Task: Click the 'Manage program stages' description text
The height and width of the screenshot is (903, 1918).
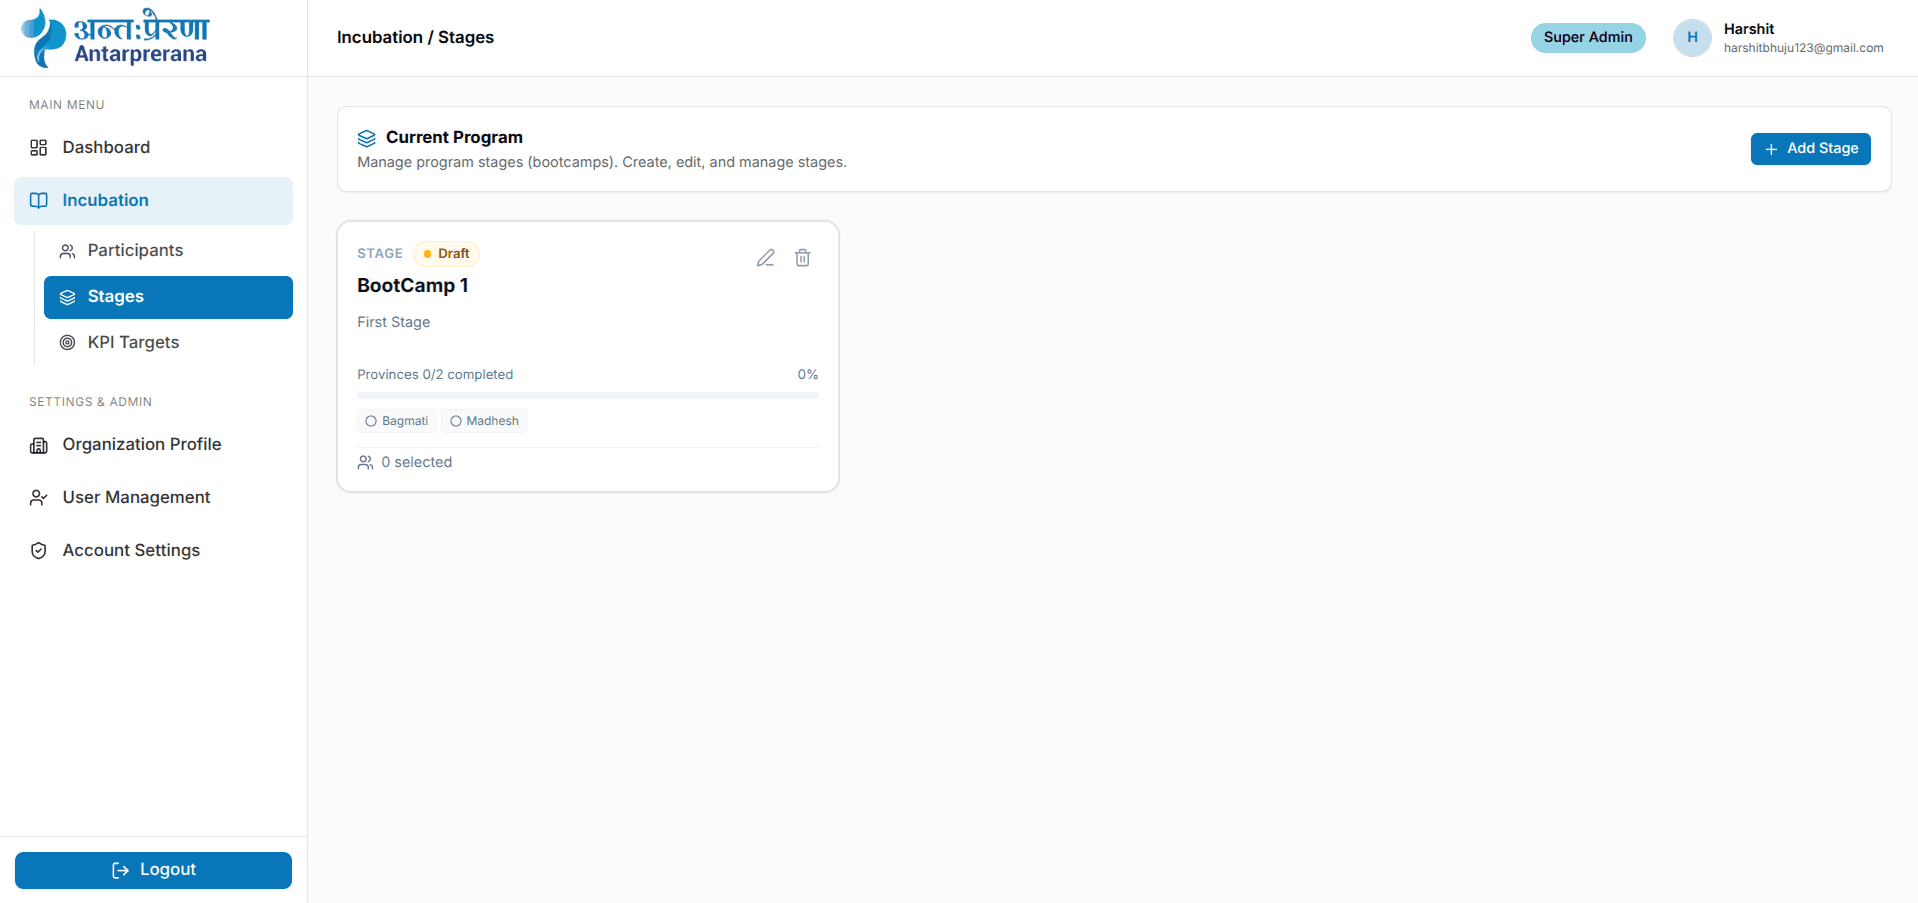Action: [x=602, y=162]
